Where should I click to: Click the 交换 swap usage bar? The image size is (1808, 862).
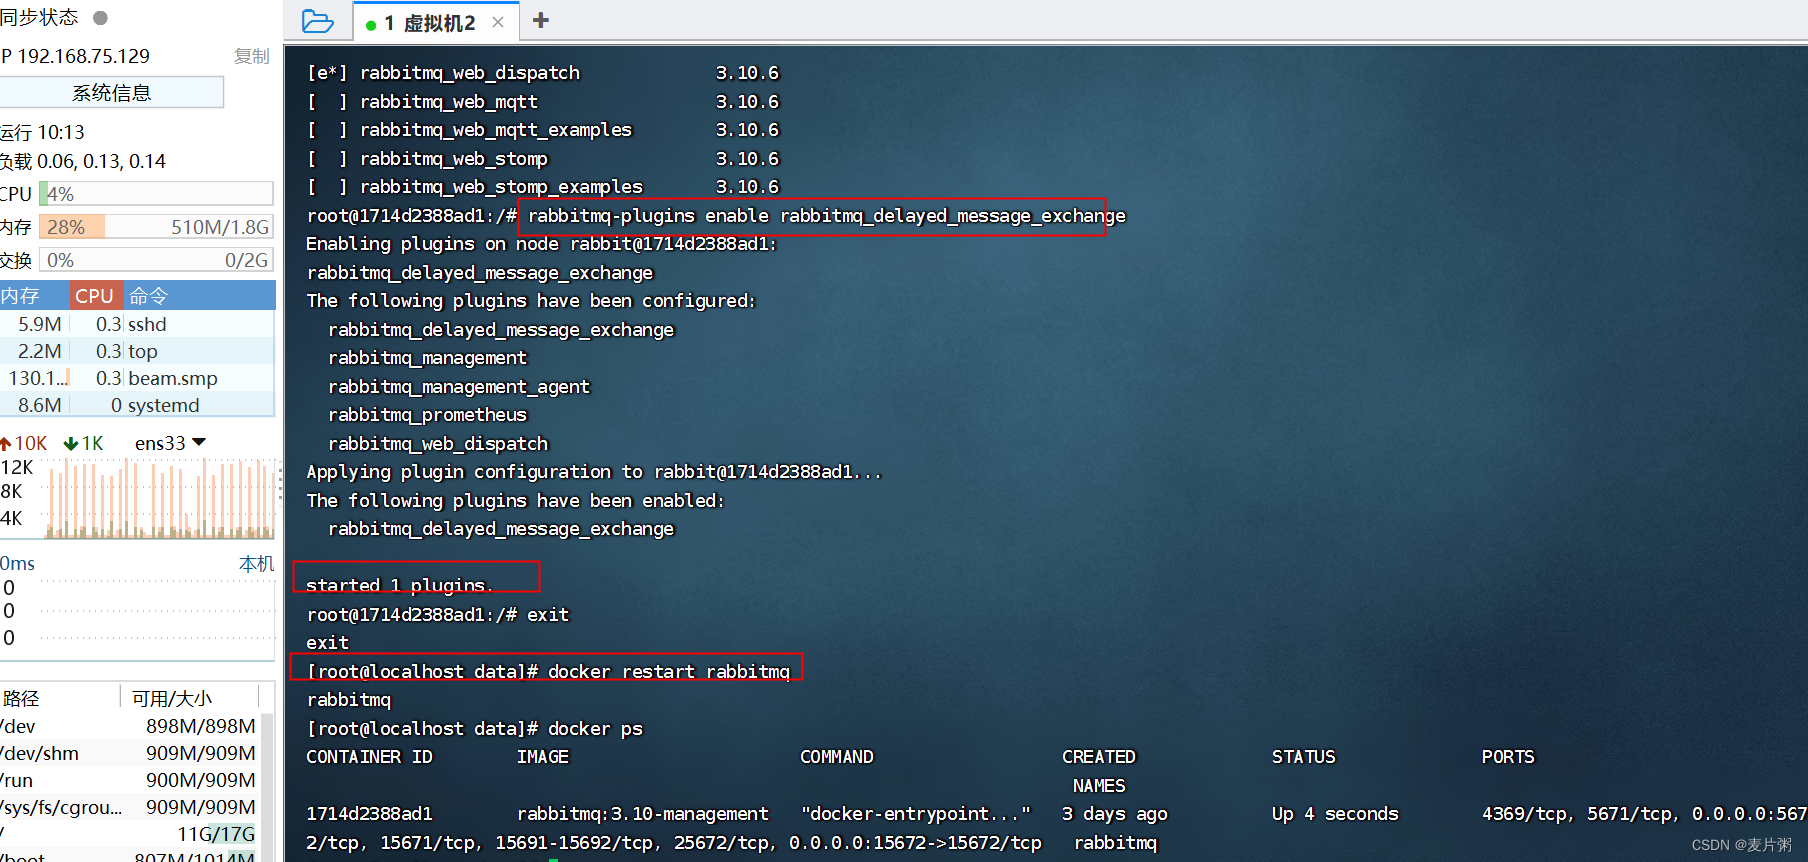point(156,260)
